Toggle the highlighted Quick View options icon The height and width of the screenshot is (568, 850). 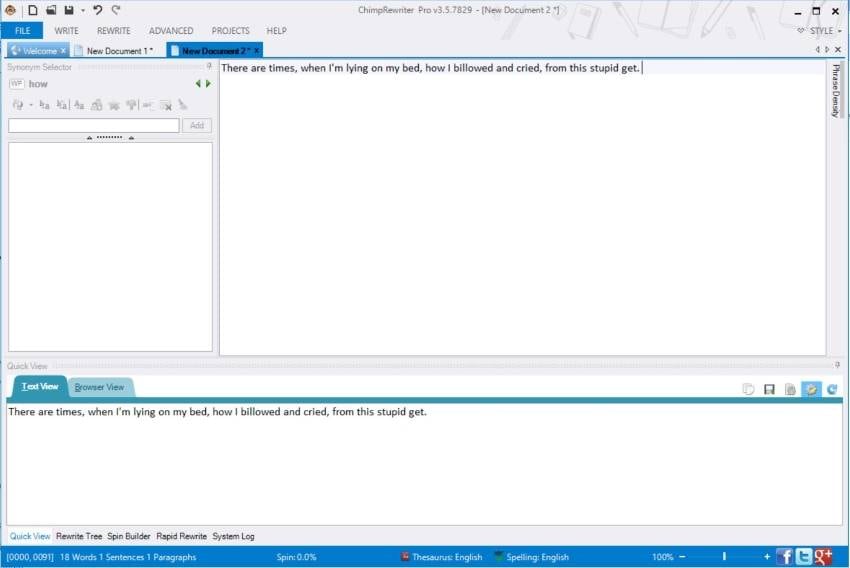tap(811, 389)
